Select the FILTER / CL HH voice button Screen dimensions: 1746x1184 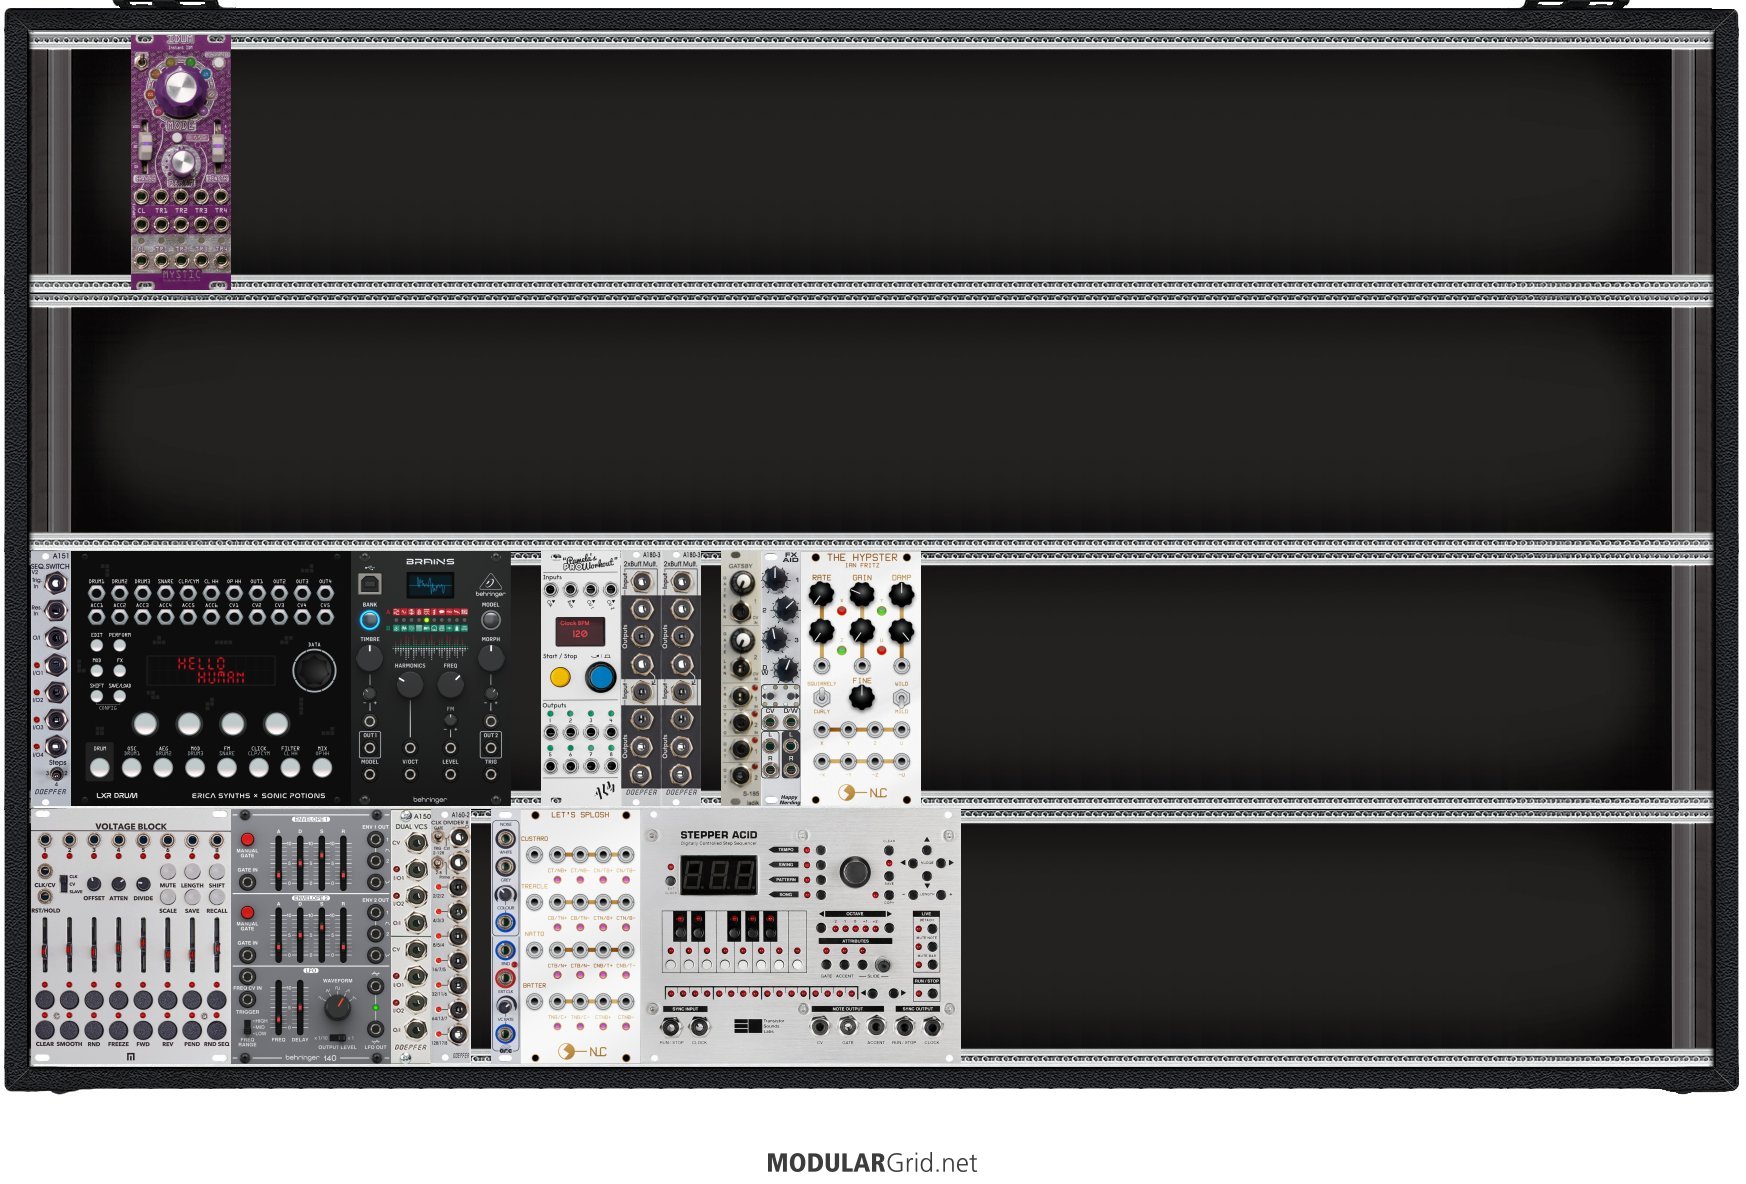click(290, 767)
